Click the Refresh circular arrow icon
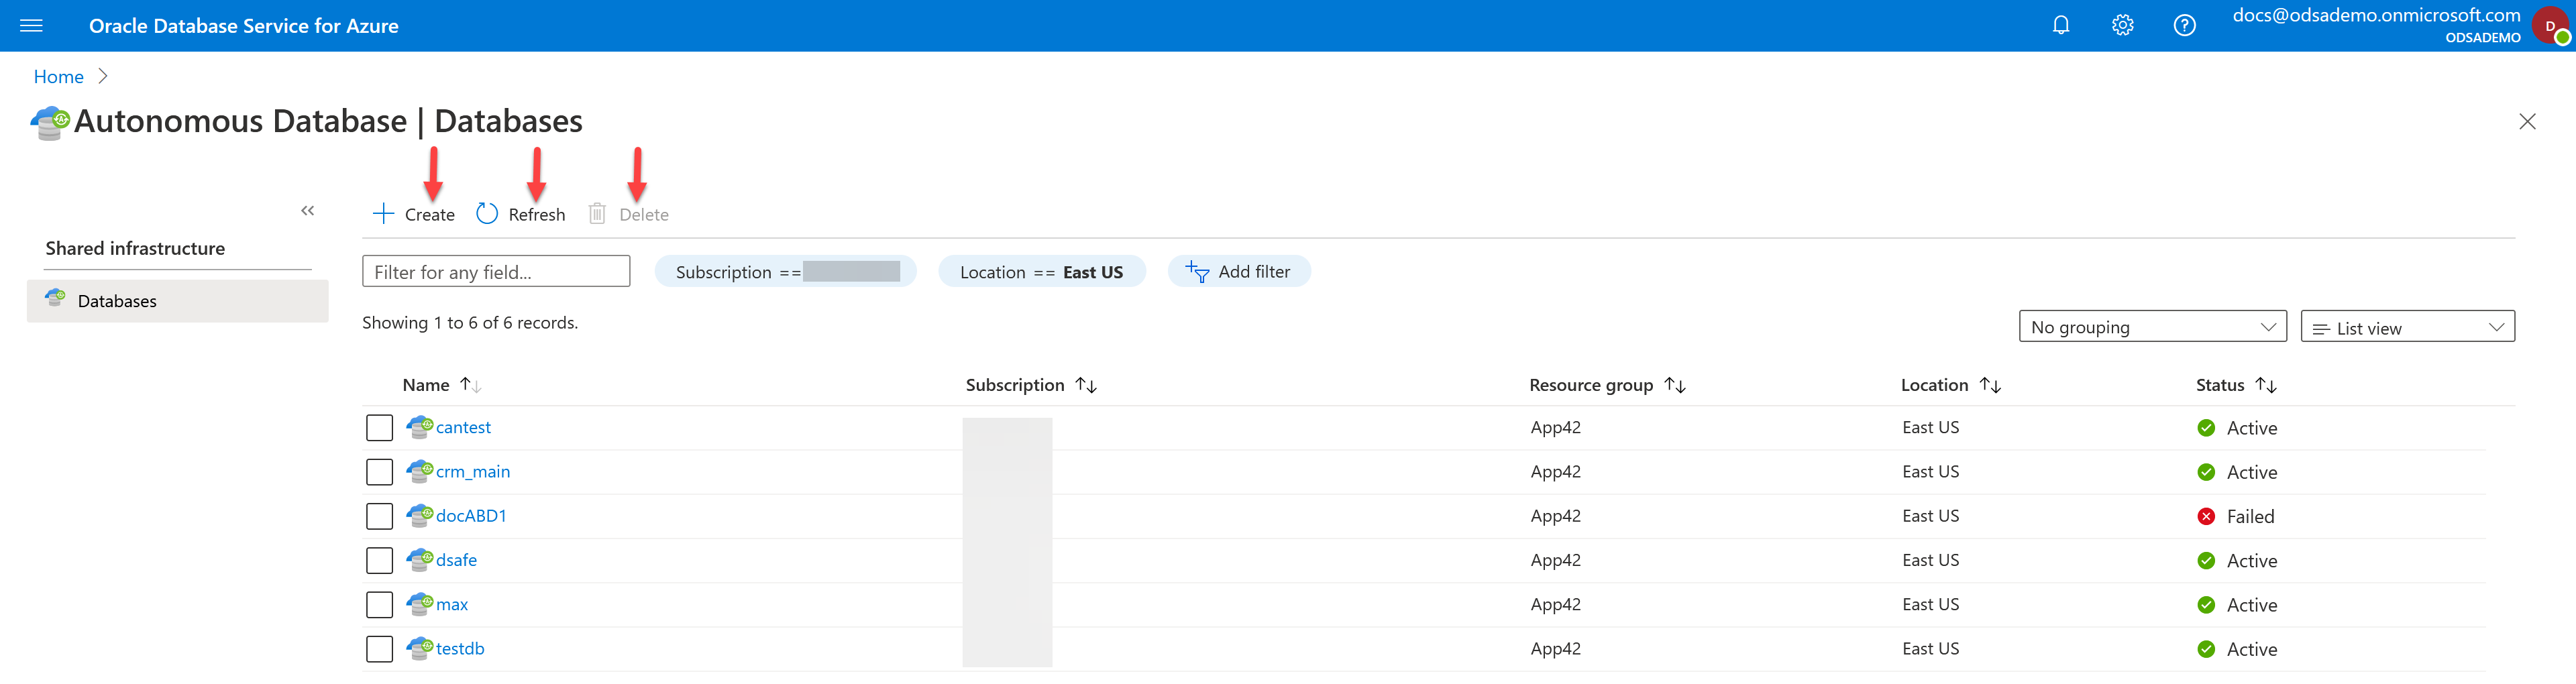 click(487, 213)
